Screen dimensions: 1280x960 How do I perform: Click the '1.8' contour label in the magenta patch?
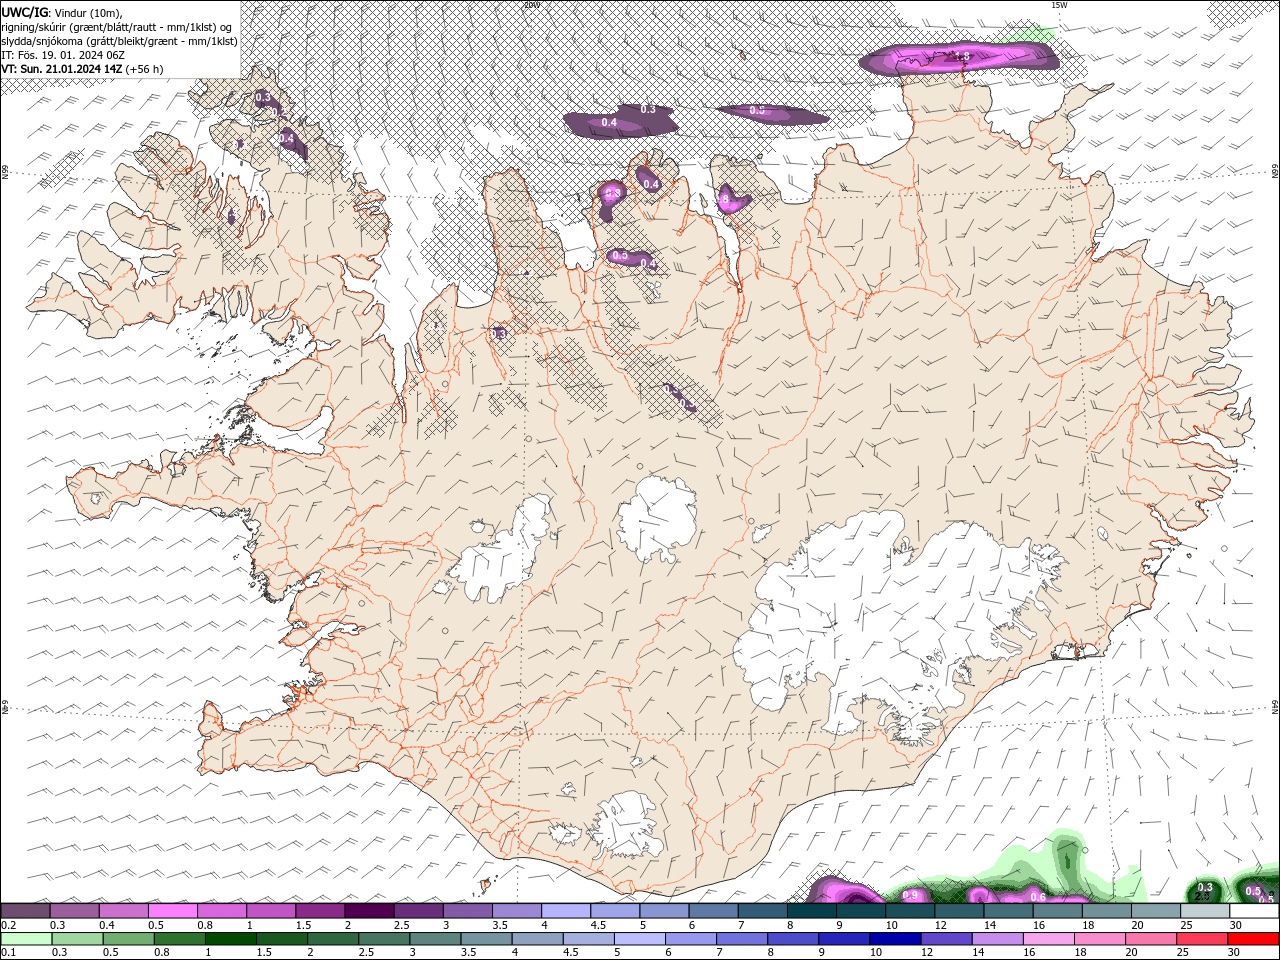click(961, 57)
